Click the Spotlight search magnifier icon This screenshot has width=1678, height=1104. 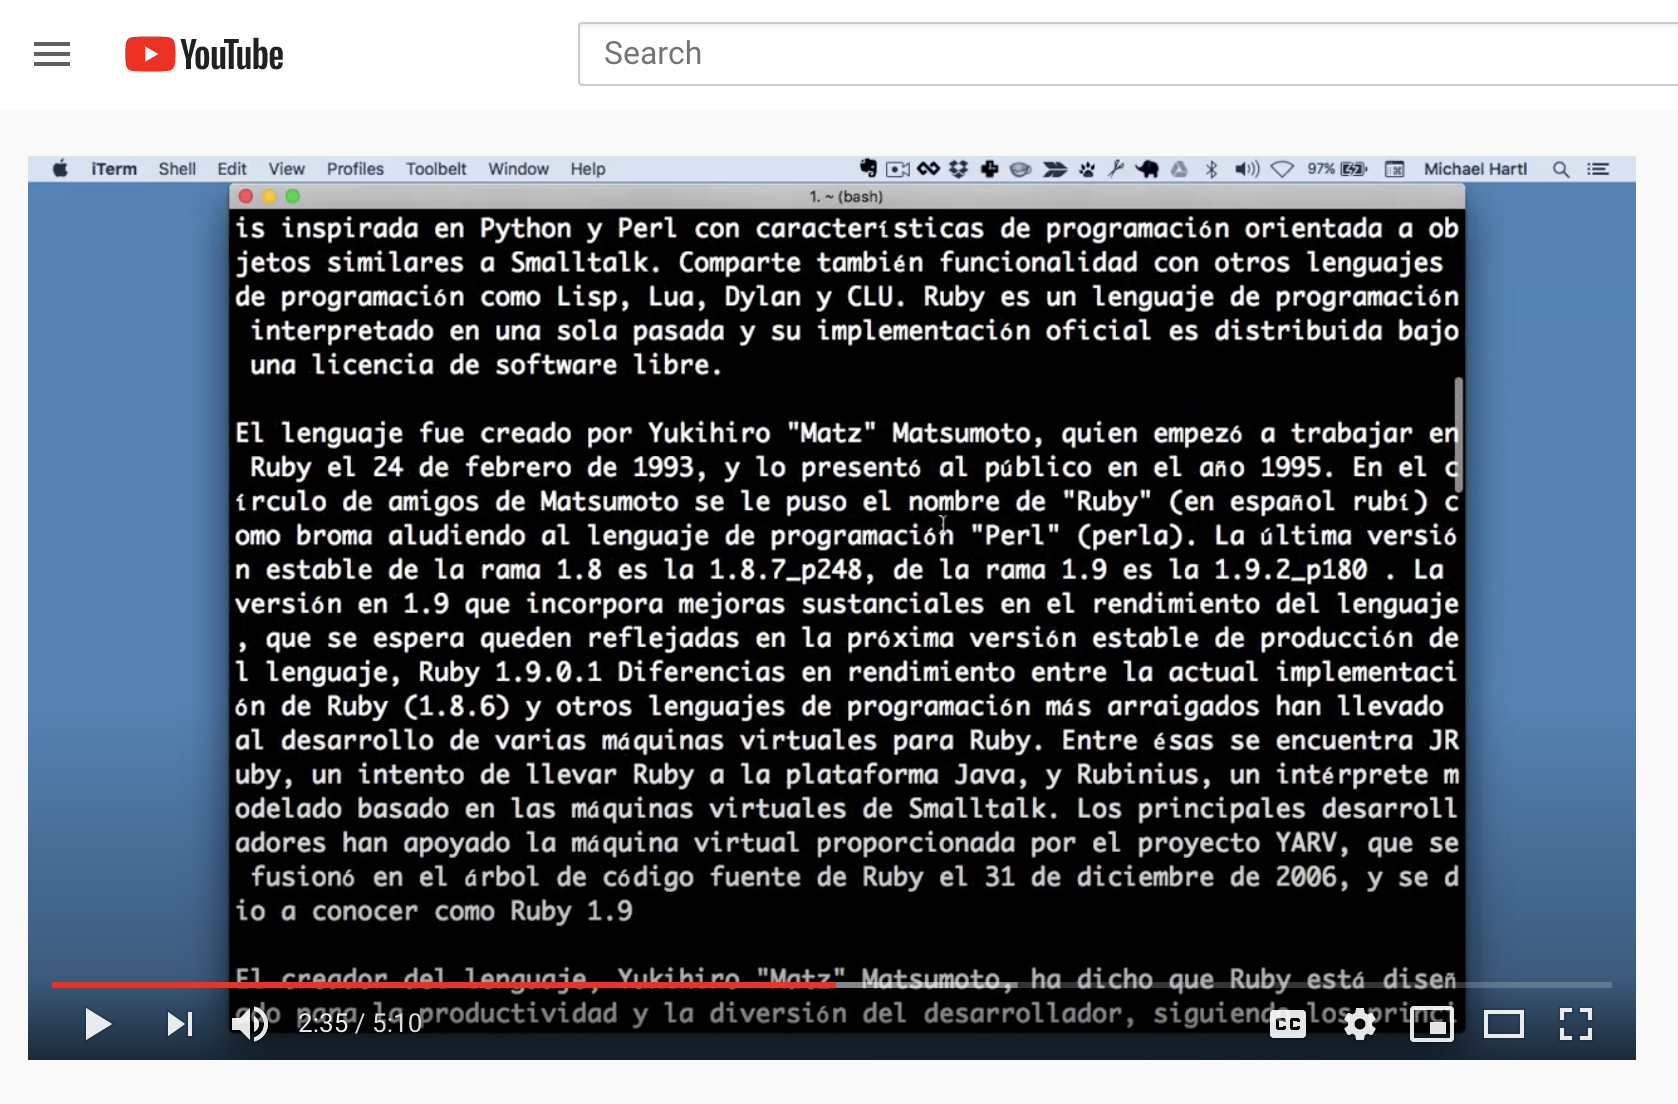(1560, 169)
